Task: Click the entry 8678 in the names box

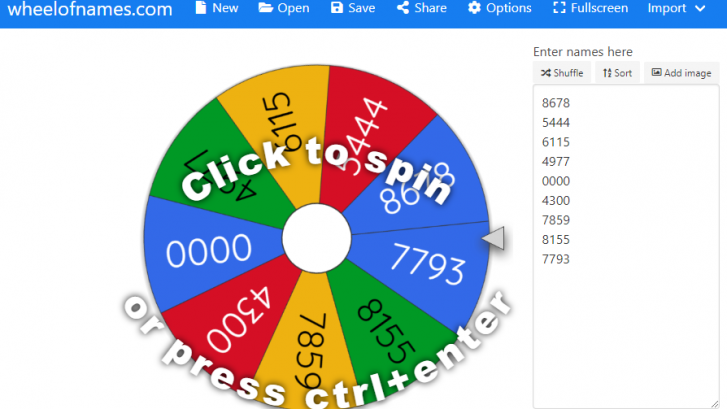Action: [x=555, y=103]
